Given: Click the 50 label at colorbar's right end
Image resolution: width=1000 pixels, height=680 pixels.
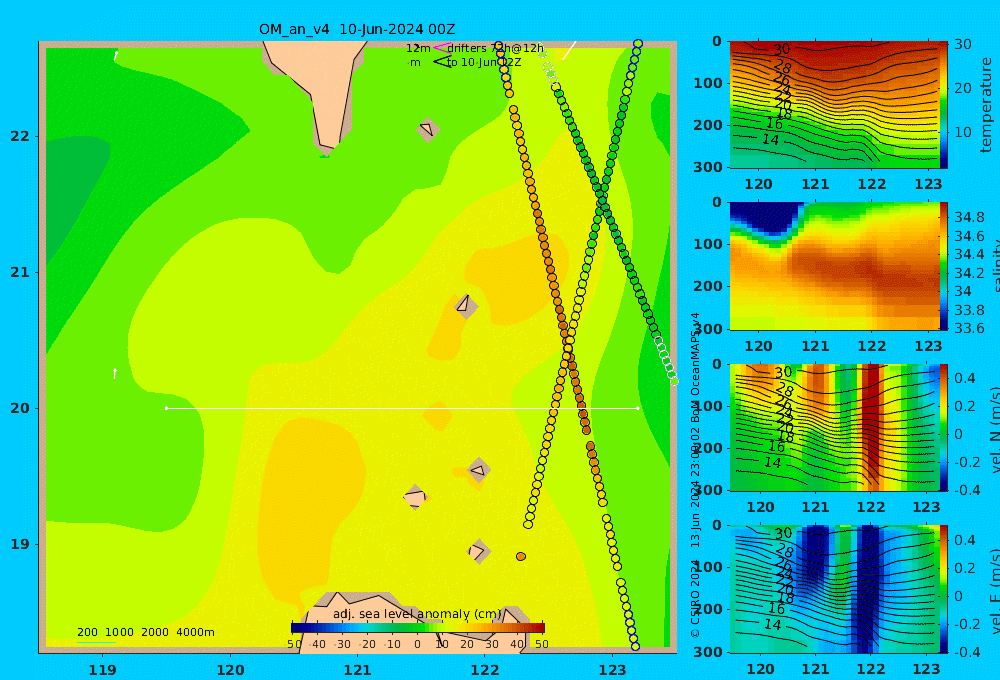Looking at the screenshot, I should [542, 644].
